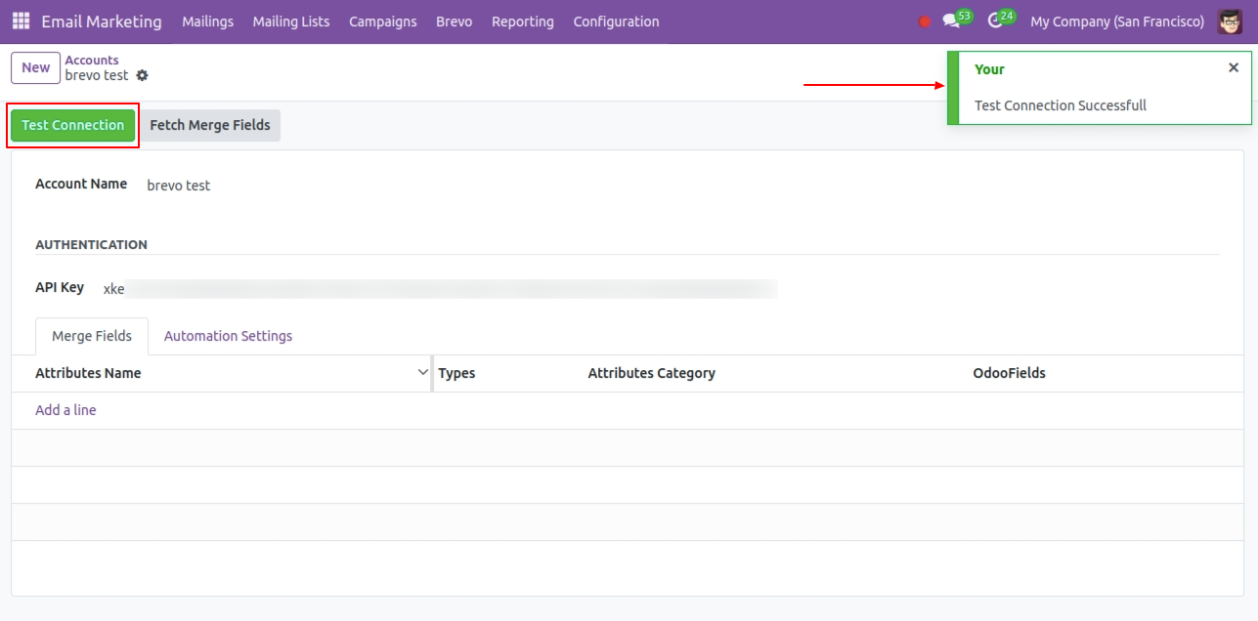The image size is (1258, 621).
Task: Expand the Attributes Name column options arrow
Action: pyautogui.click(x=422, y=373)
